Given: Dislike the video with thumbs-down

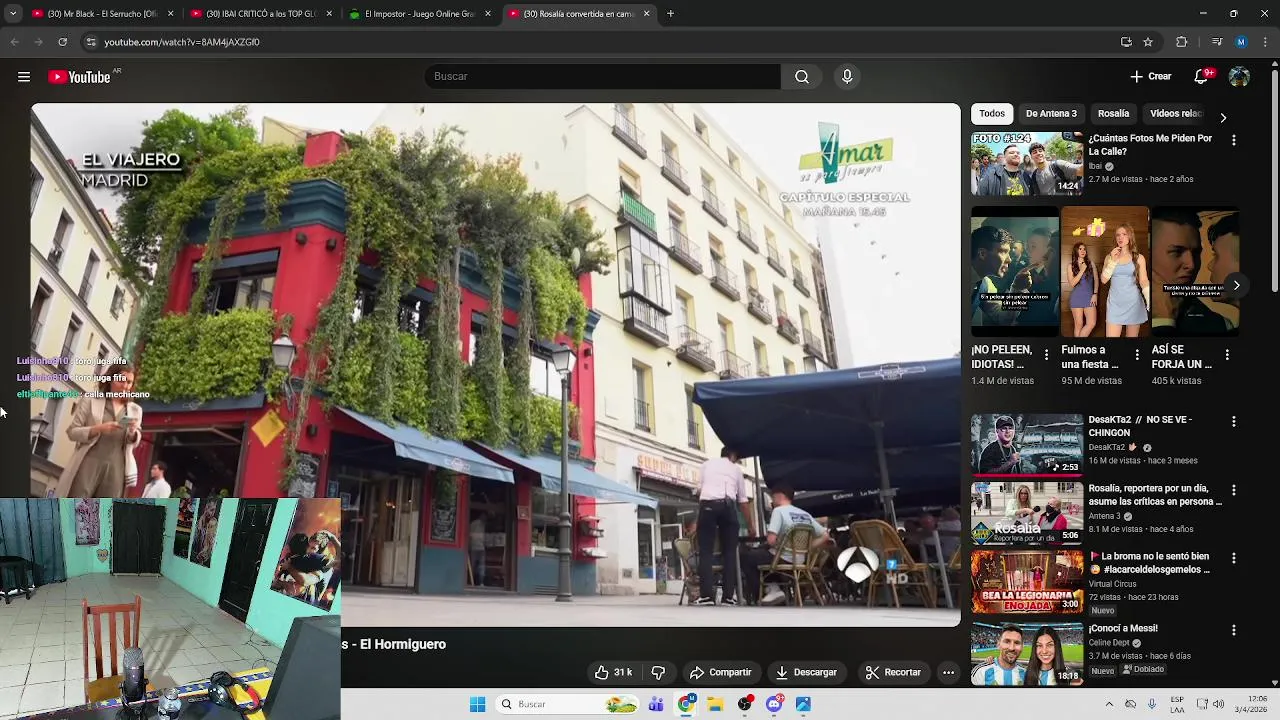Looking at the screenshot, I should coord(658,672).
